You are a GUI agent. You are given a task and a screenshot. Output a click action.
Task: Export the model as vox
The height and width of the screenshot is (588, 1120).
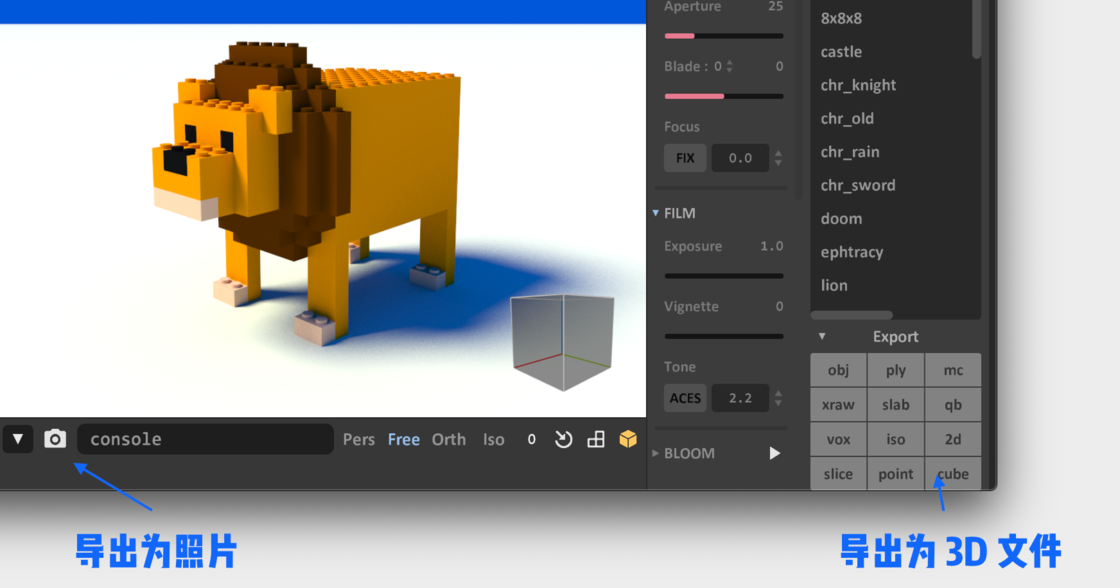(x=838, y=439)
